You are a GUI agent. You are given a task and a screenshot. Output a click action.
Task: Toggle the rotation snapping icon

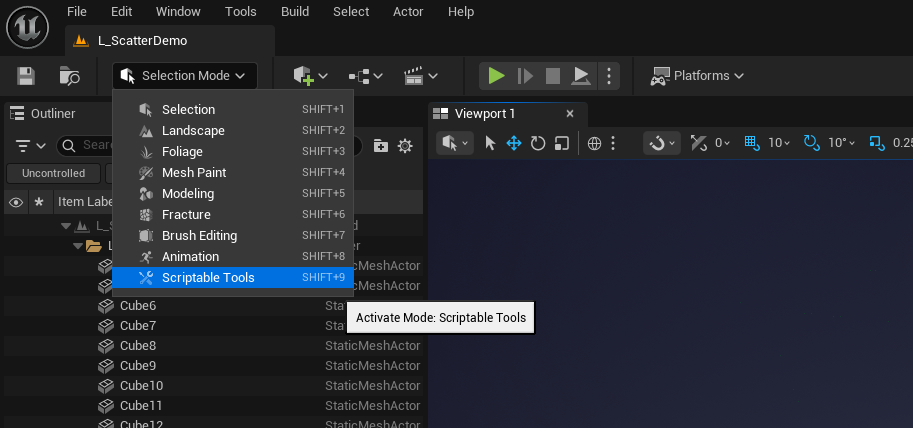pos(812,143)
